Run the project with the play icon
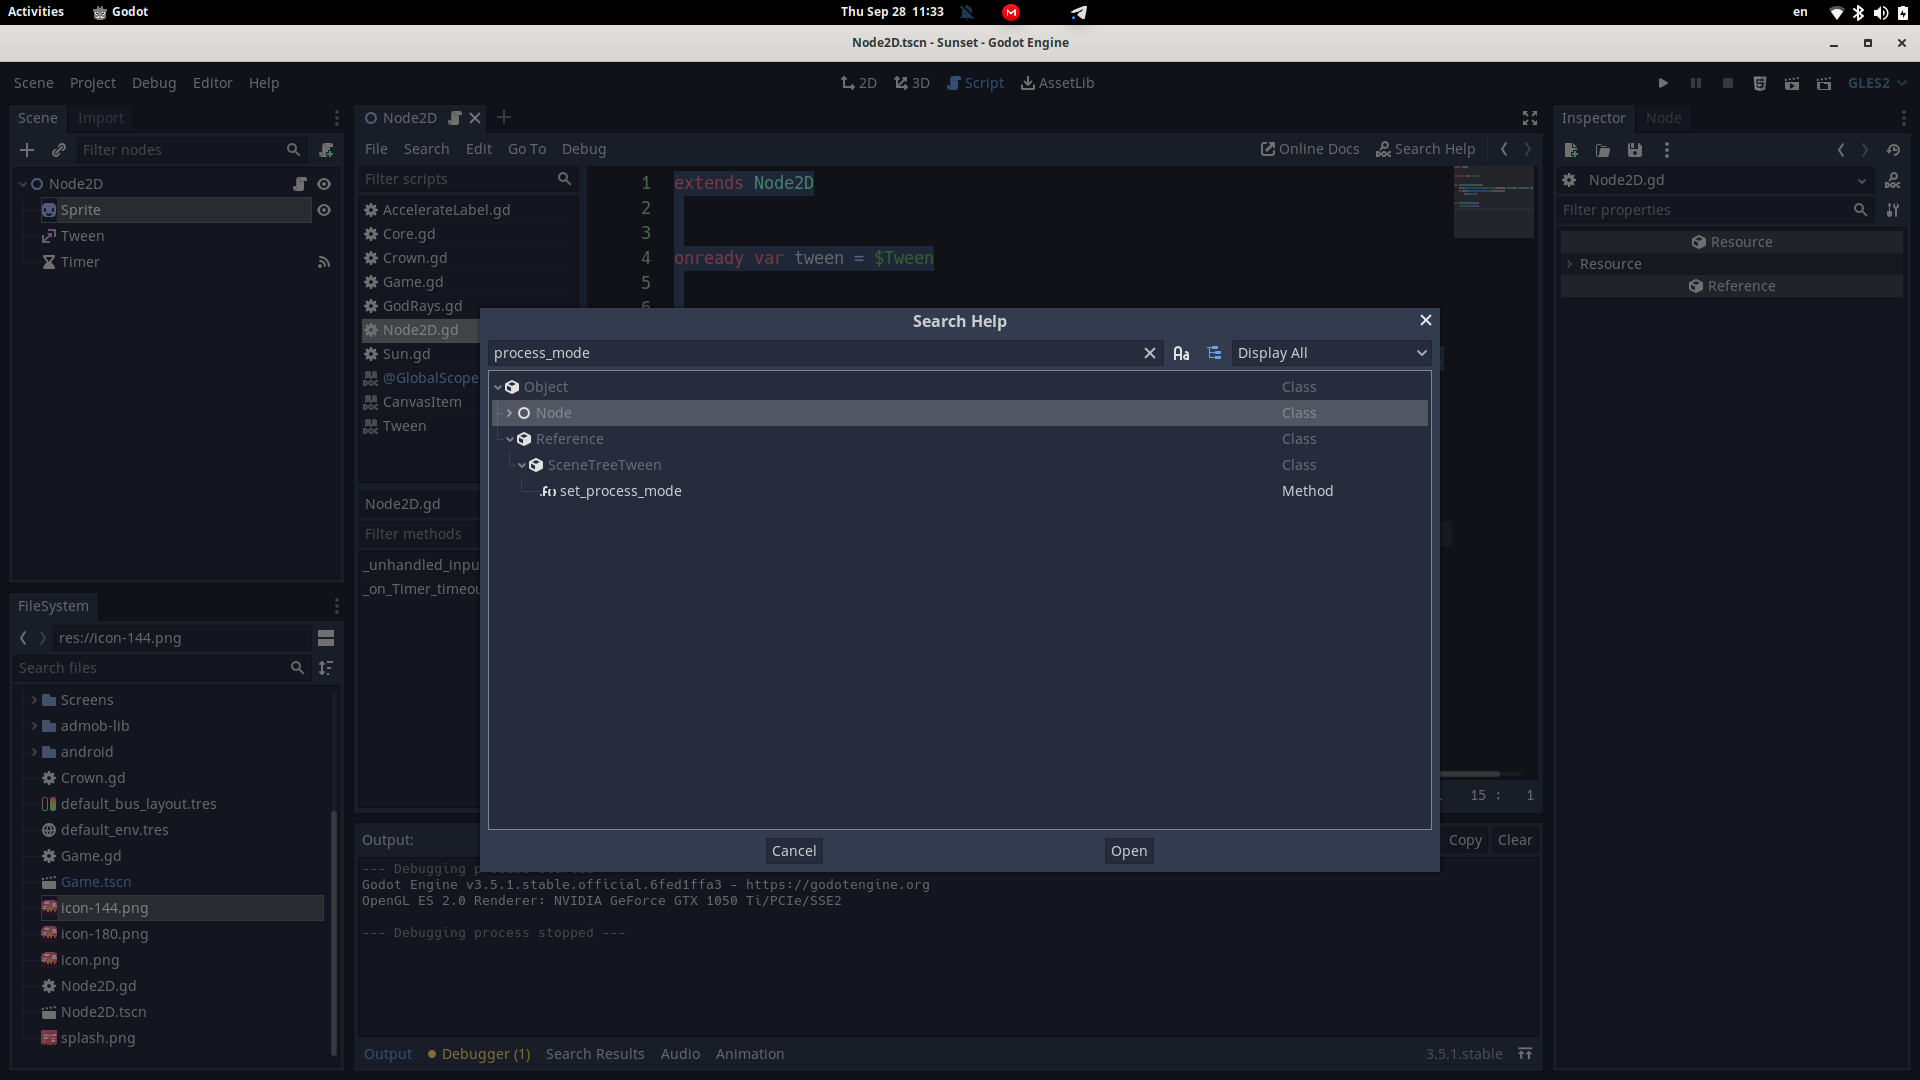Image resolution: width=1920 pixels, height=1080 pixels. [x=1663, y=83]
